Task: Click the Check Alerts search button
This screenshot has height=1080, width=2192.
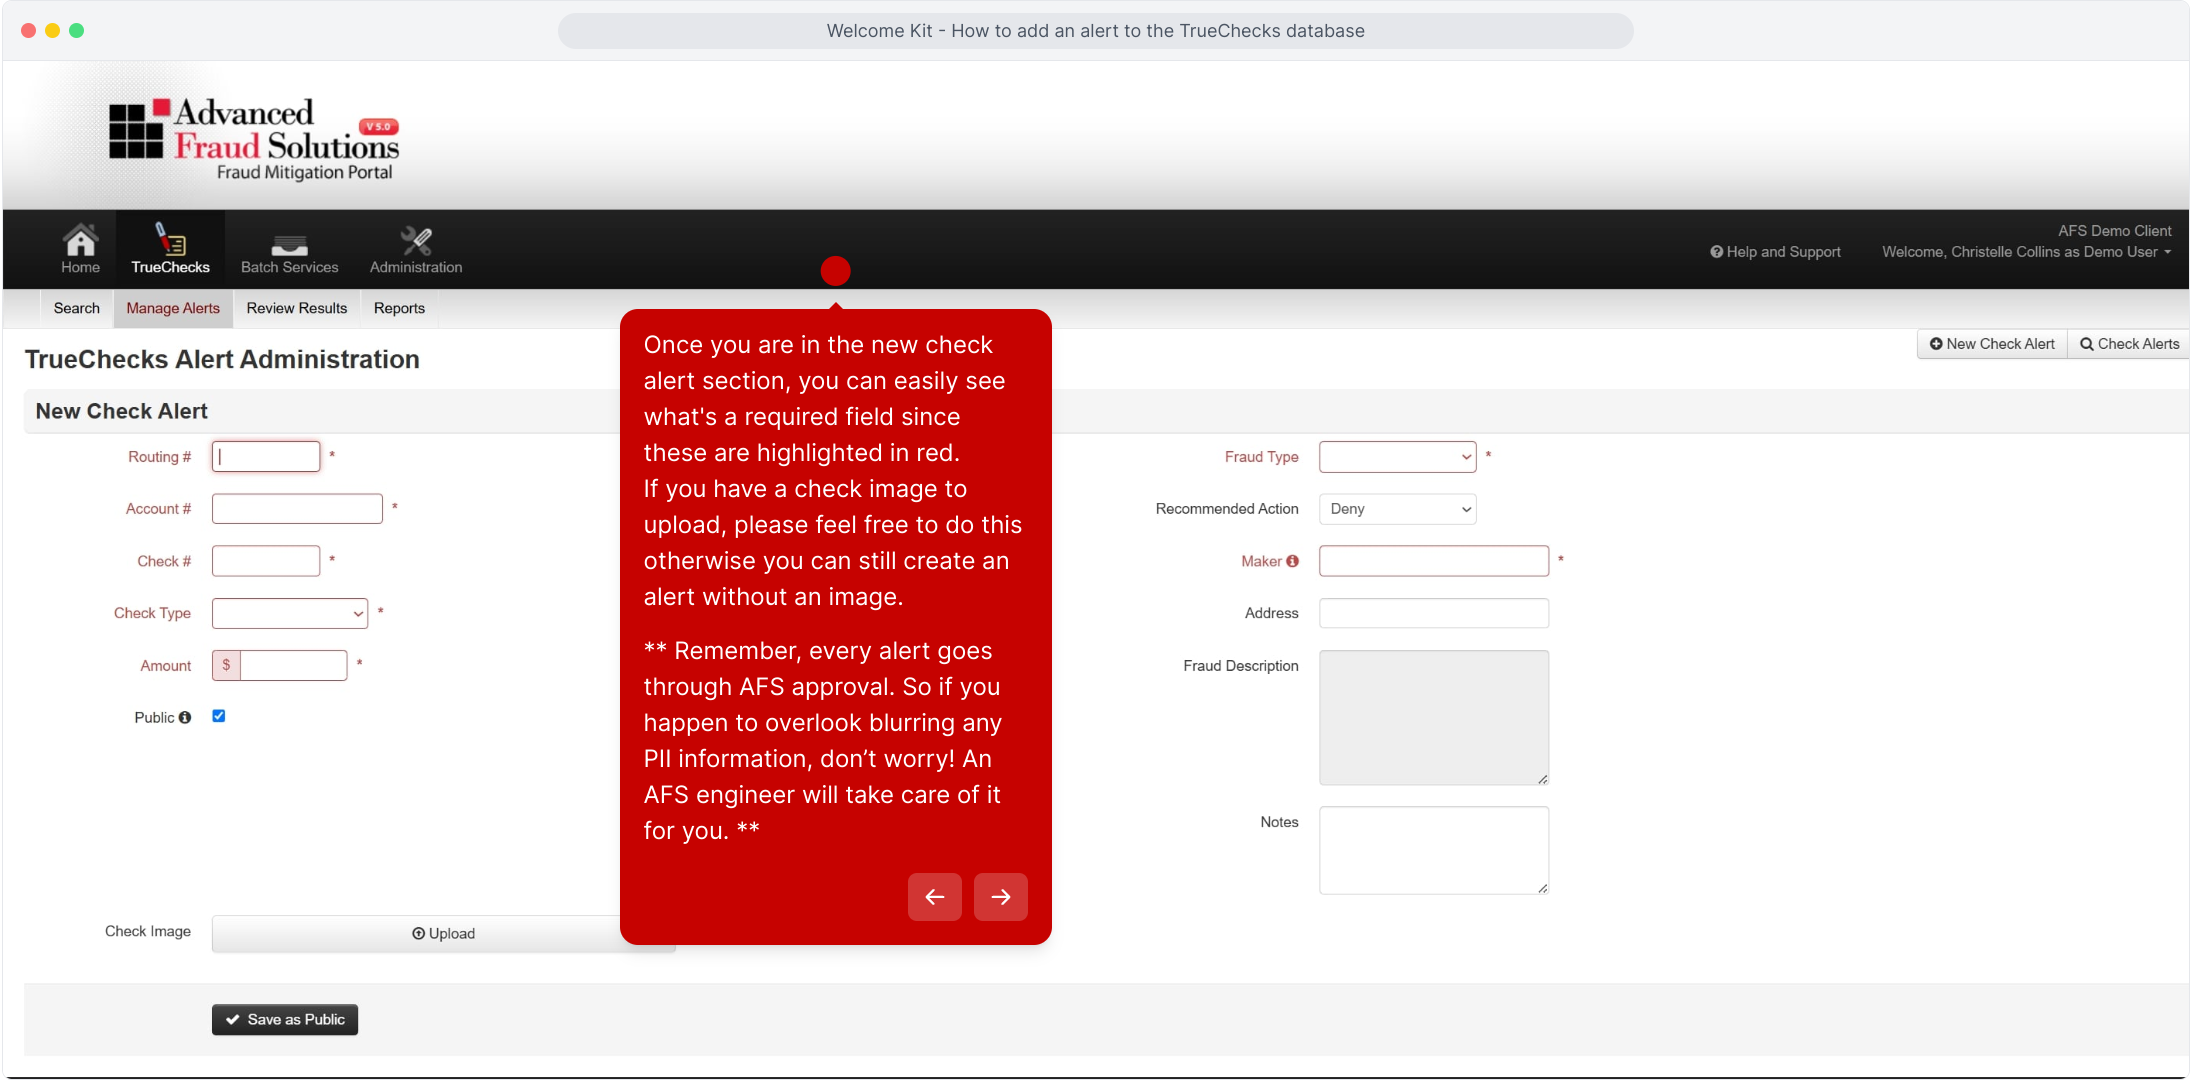Action: pyautogui.click(x=2129, y=344)
